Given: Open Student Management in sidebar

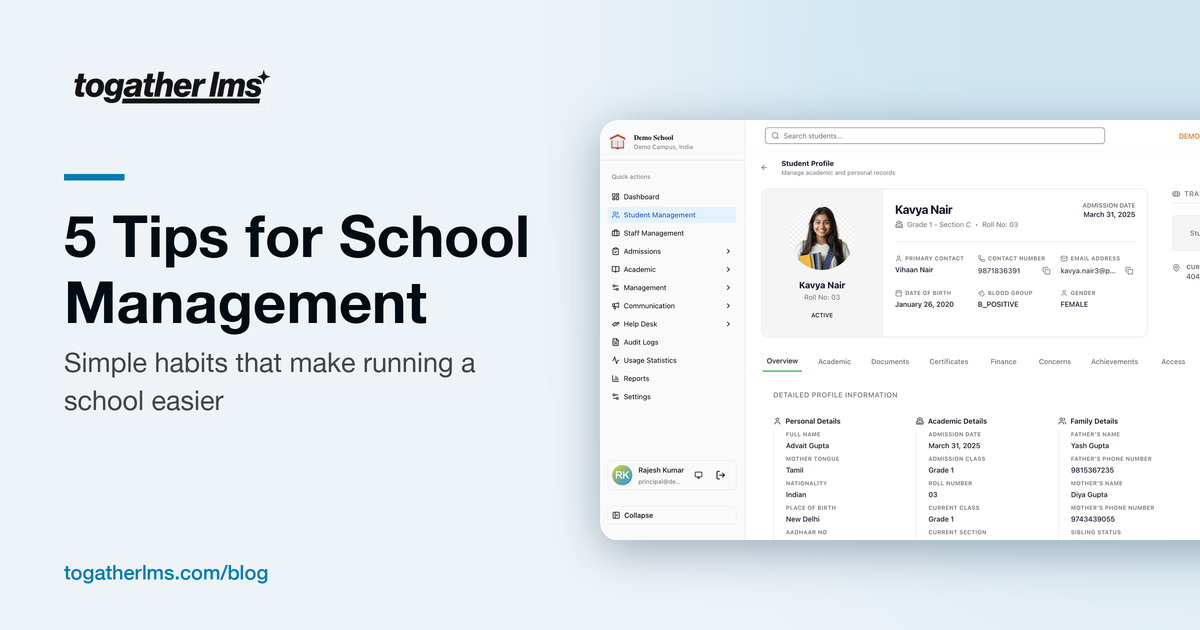Looking at the screenshot, I should [672, 215].
